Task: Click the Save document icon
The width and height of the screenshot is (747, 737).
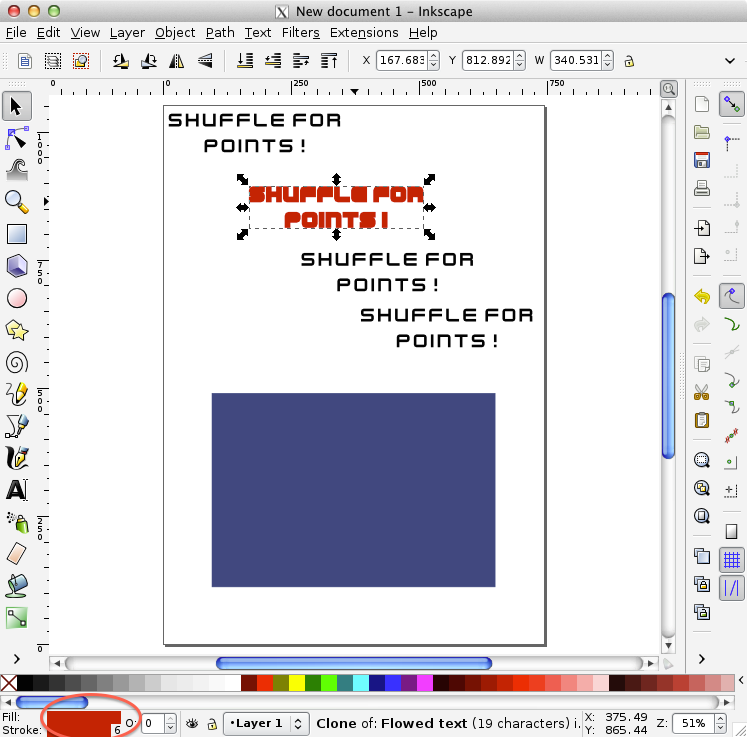Action: [702, 160]
